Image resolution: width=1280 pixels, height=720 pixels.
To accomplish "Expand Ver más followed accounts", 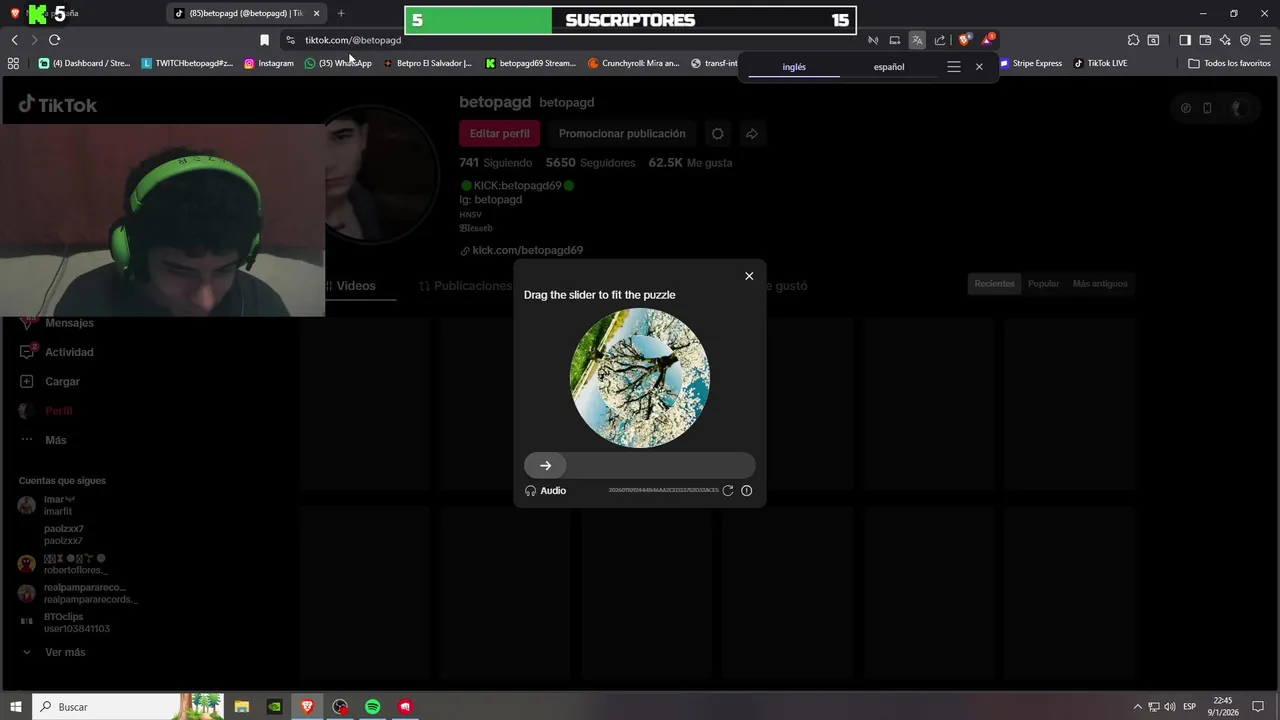I will (54, 652).
